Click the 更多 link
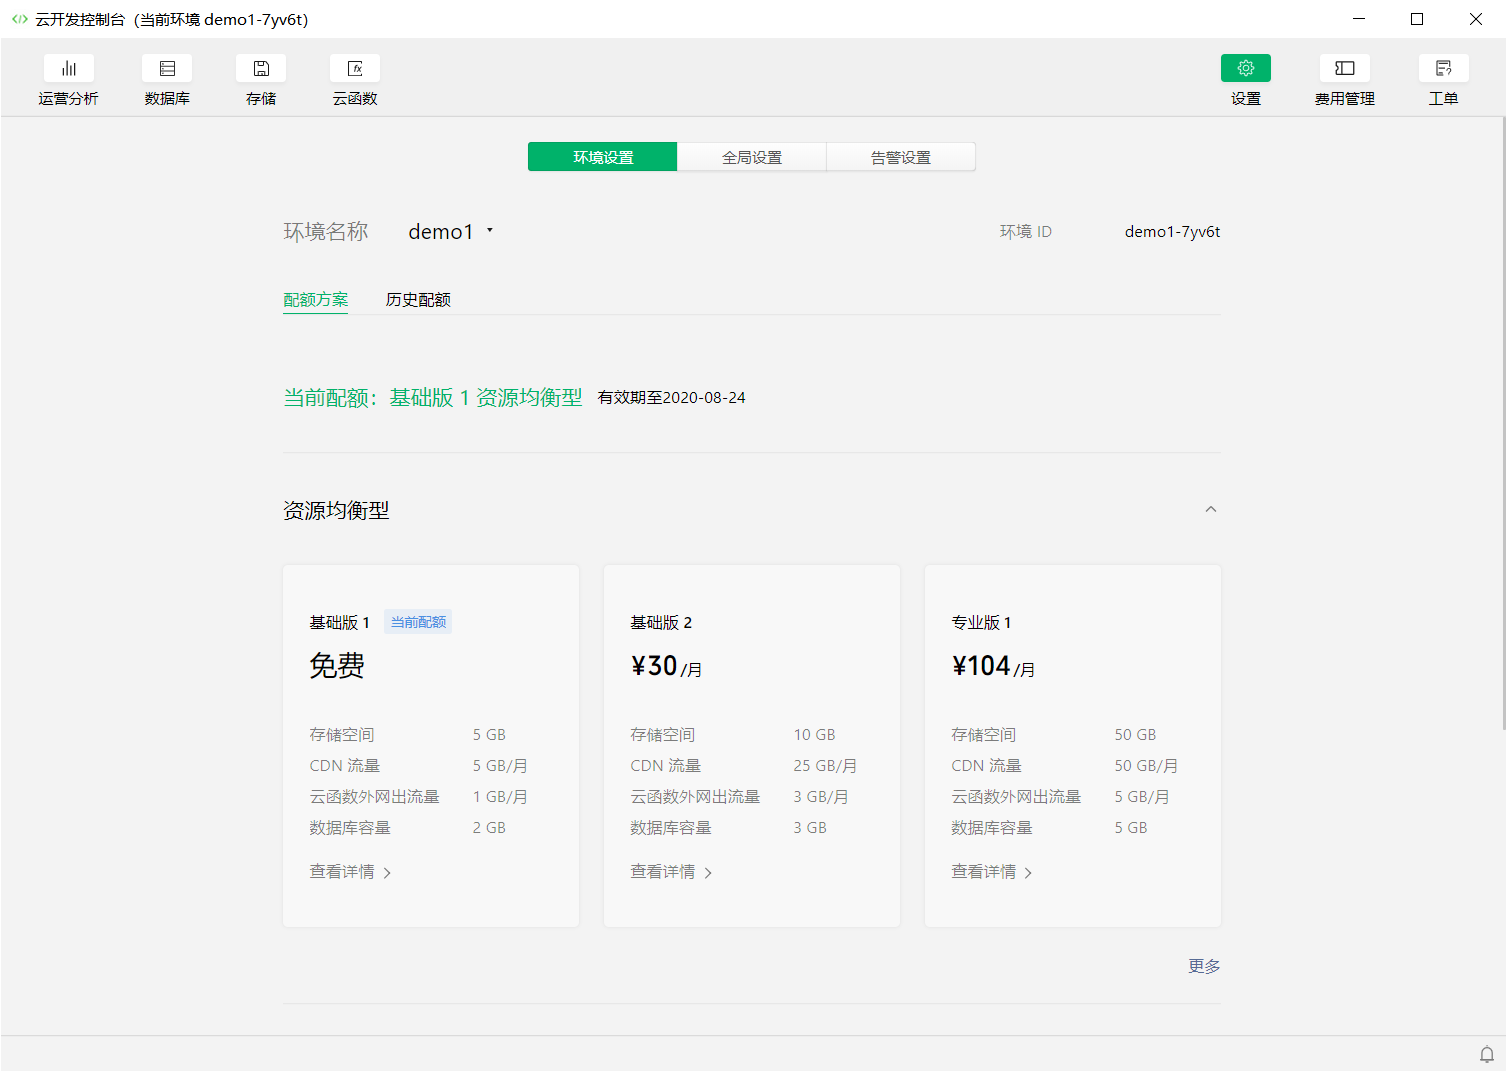This screenshot has height=1072, width=1507. coord(1204,966)
